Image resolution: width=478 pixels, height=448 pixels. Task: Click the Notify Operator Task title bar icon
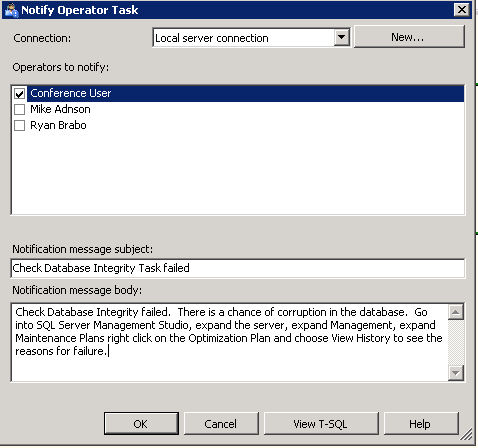(x=11, y=10)
